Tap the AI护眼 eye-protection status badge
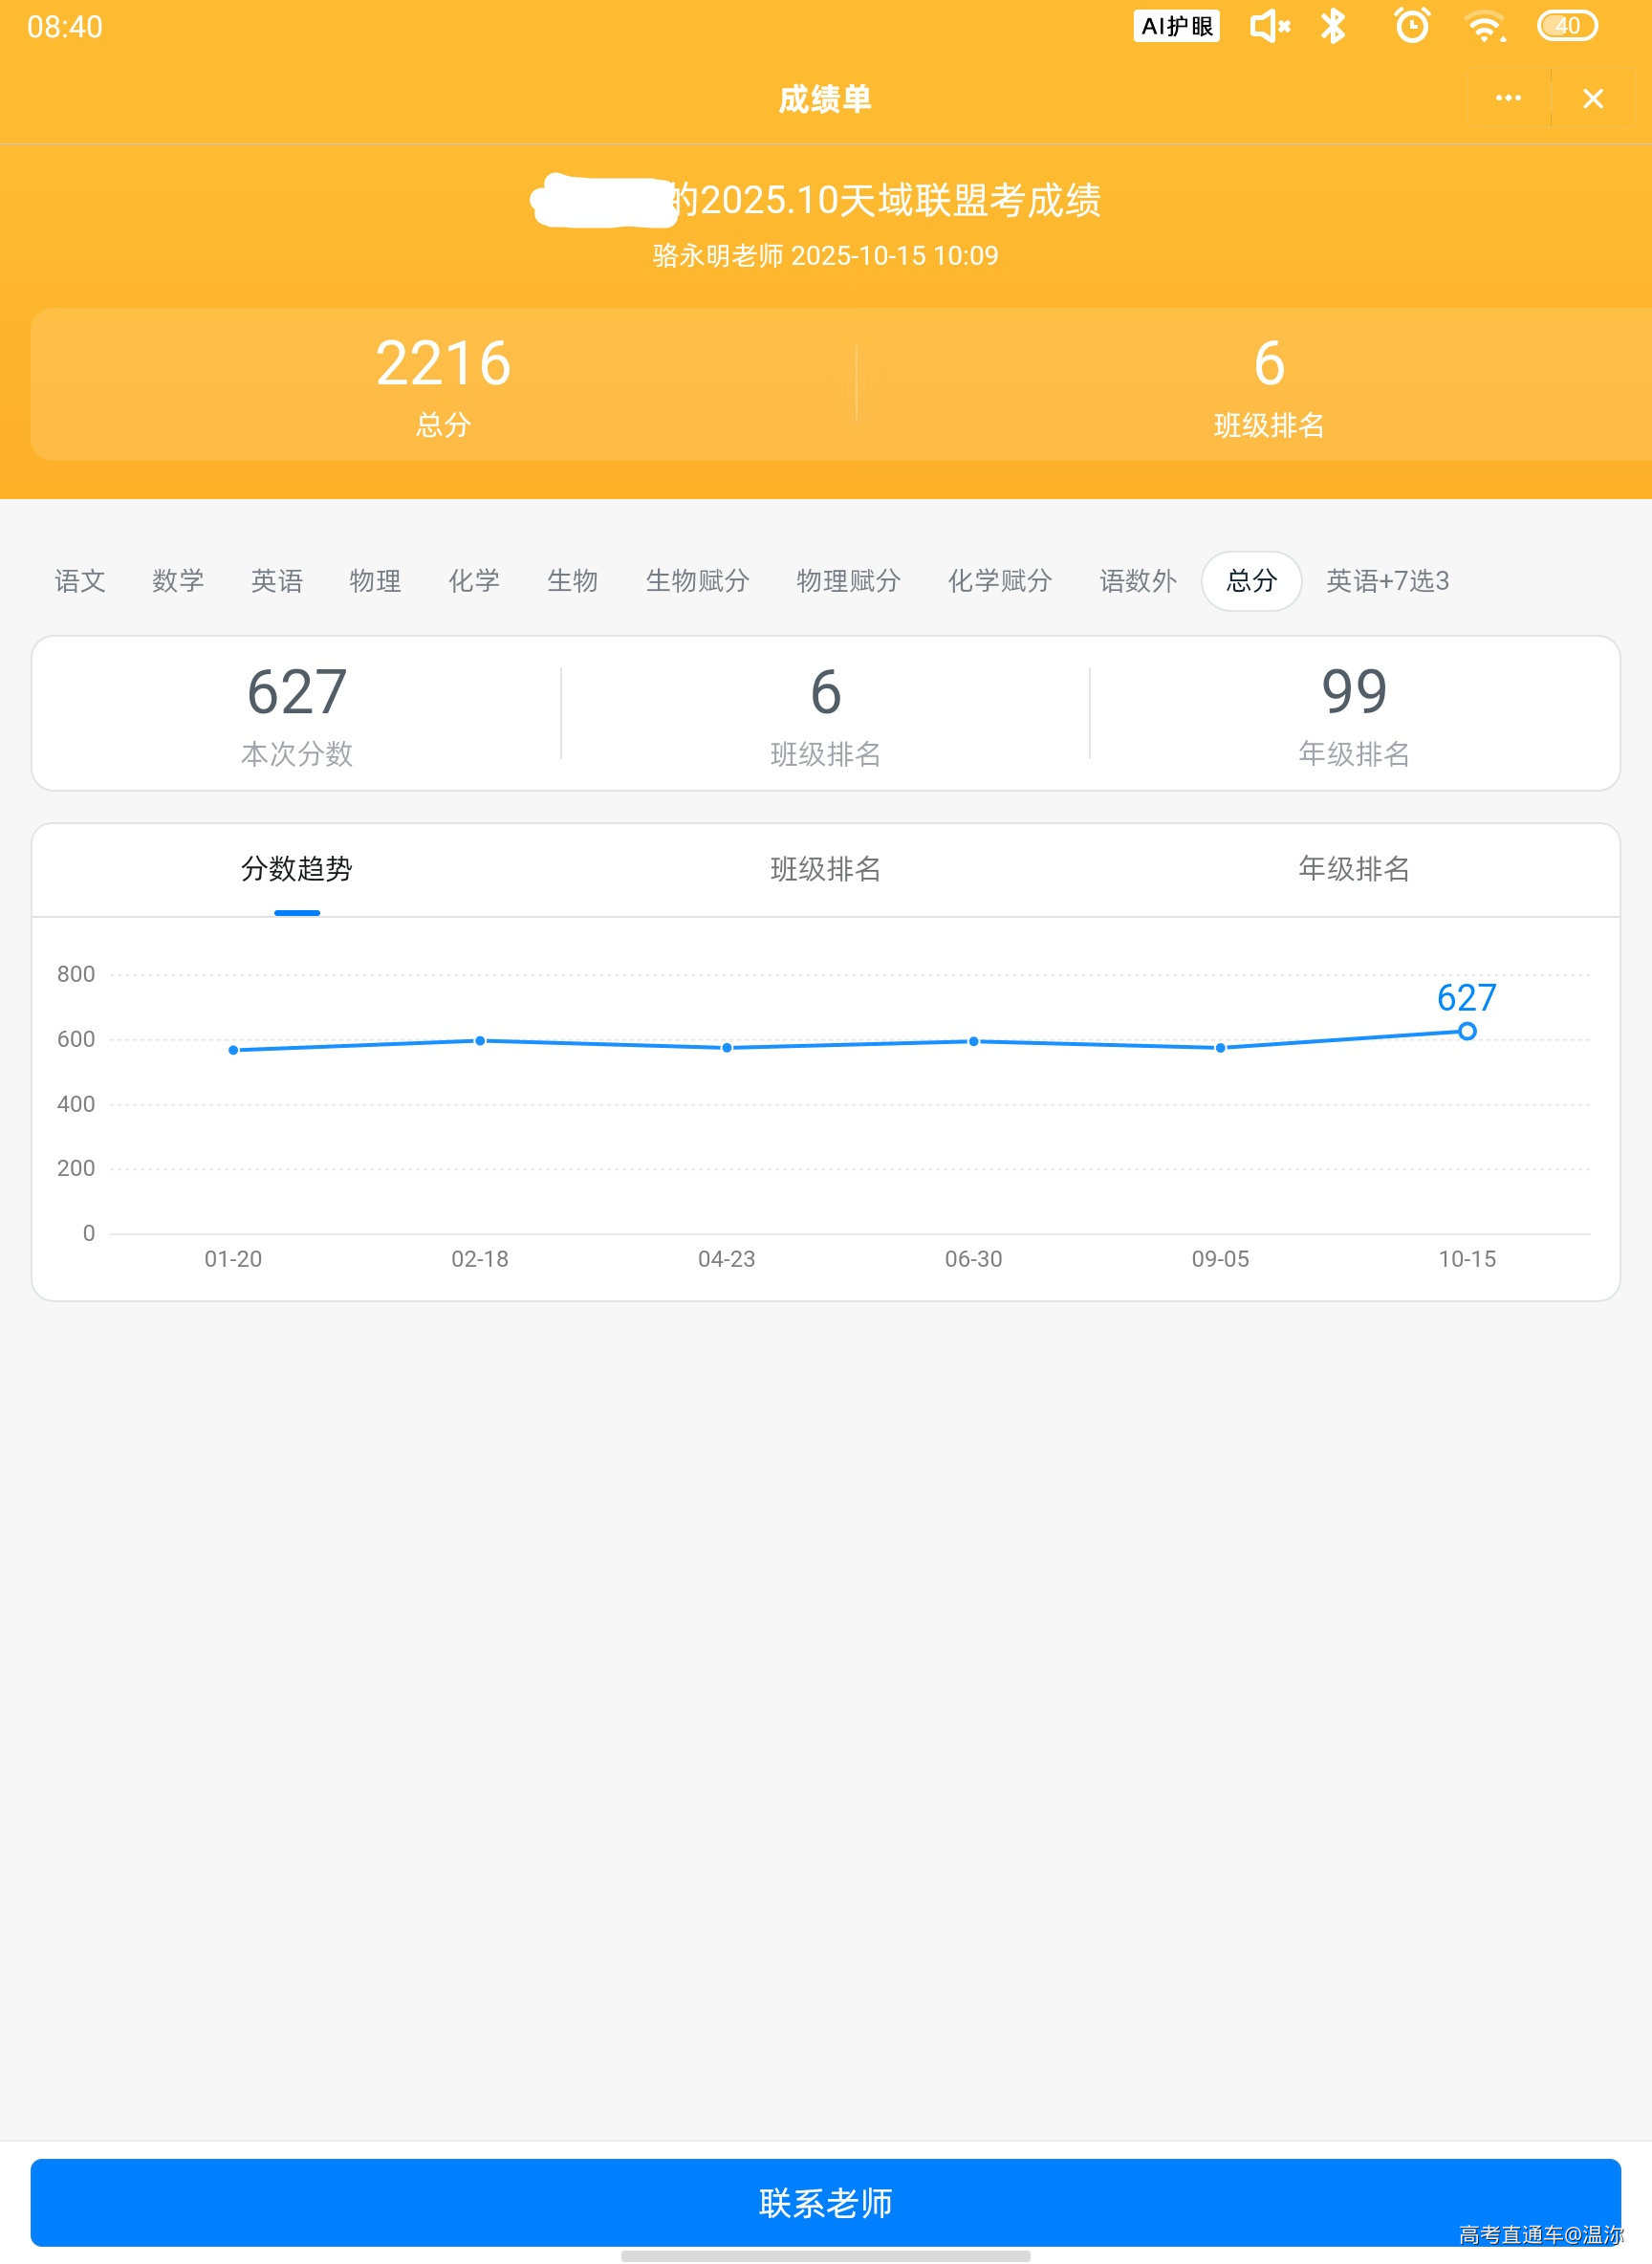The height and width of the screenshot is (2264, 1652). 1176,26
